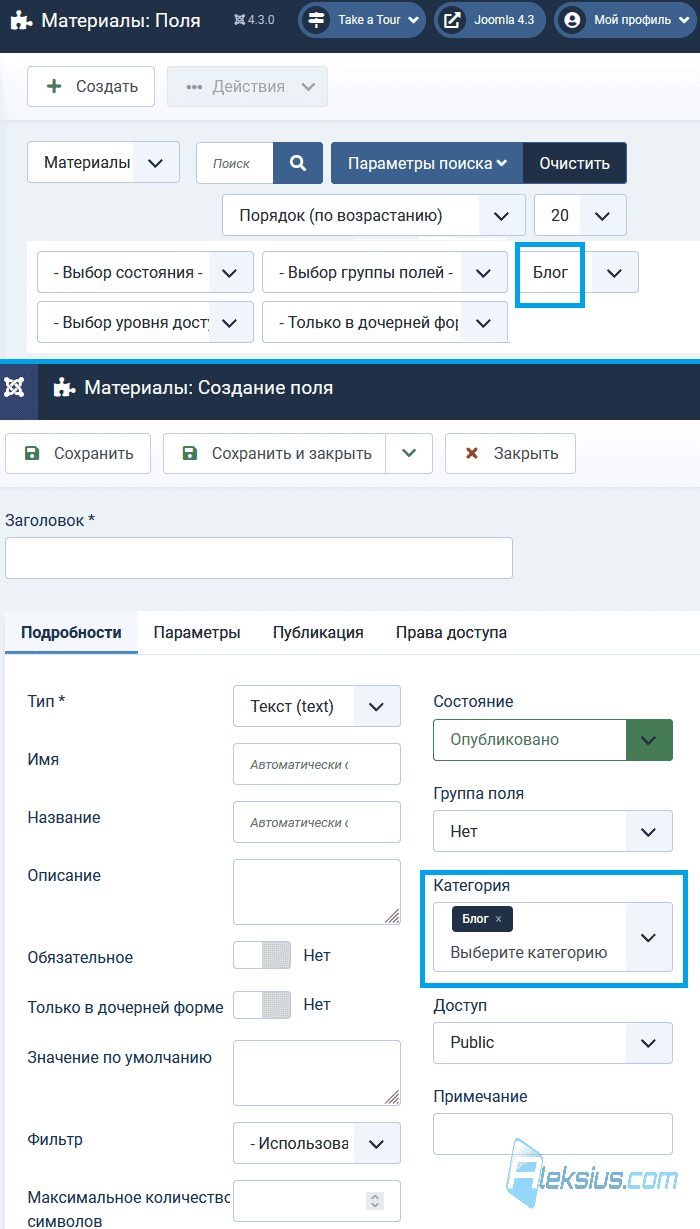This screenshot has height=1229, width=700.
Task: Click the puzzle icon beside Создание поля
Action: (x=64, y=387)
